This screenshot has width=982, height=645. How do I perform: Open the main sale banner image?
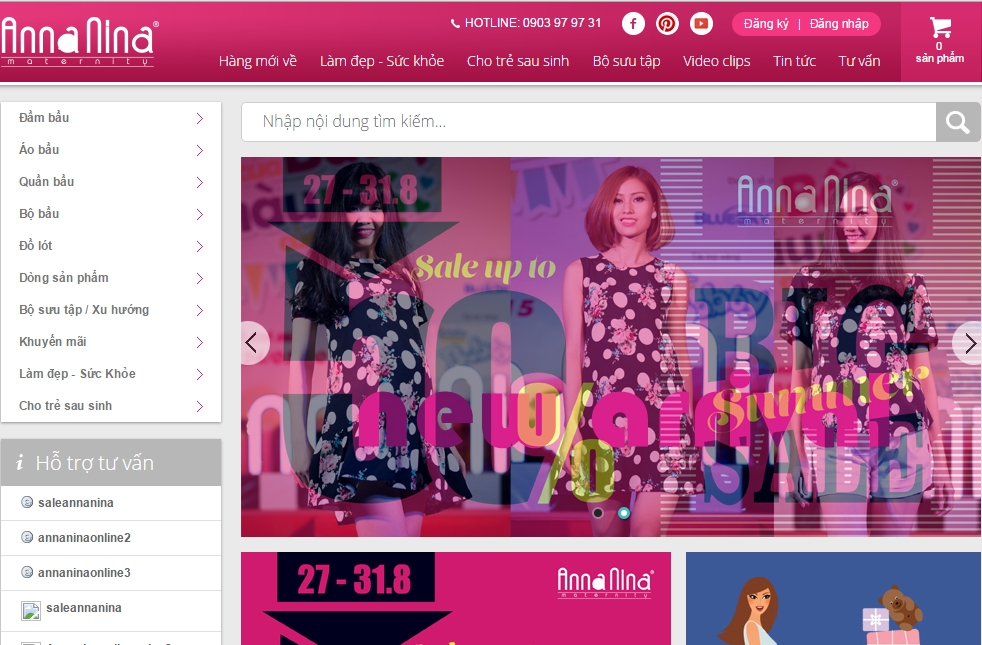611,347
